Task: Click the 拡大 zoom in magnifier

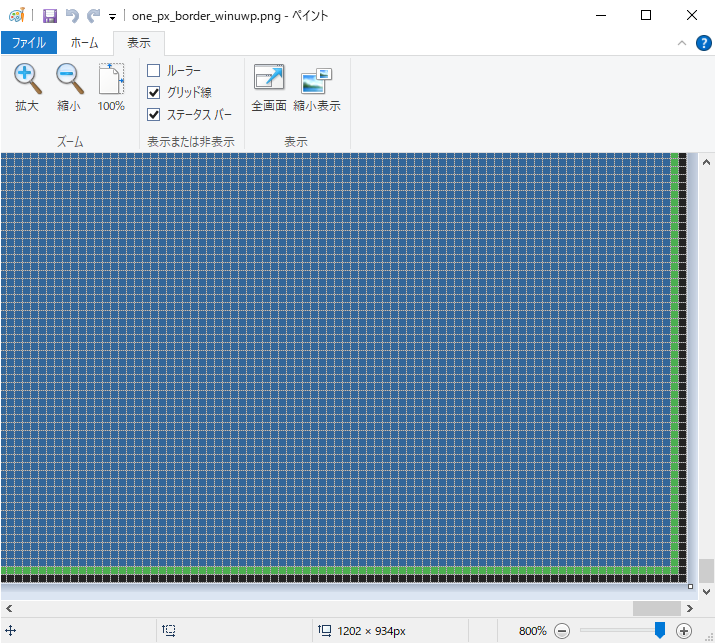Action: click(27, 87)
